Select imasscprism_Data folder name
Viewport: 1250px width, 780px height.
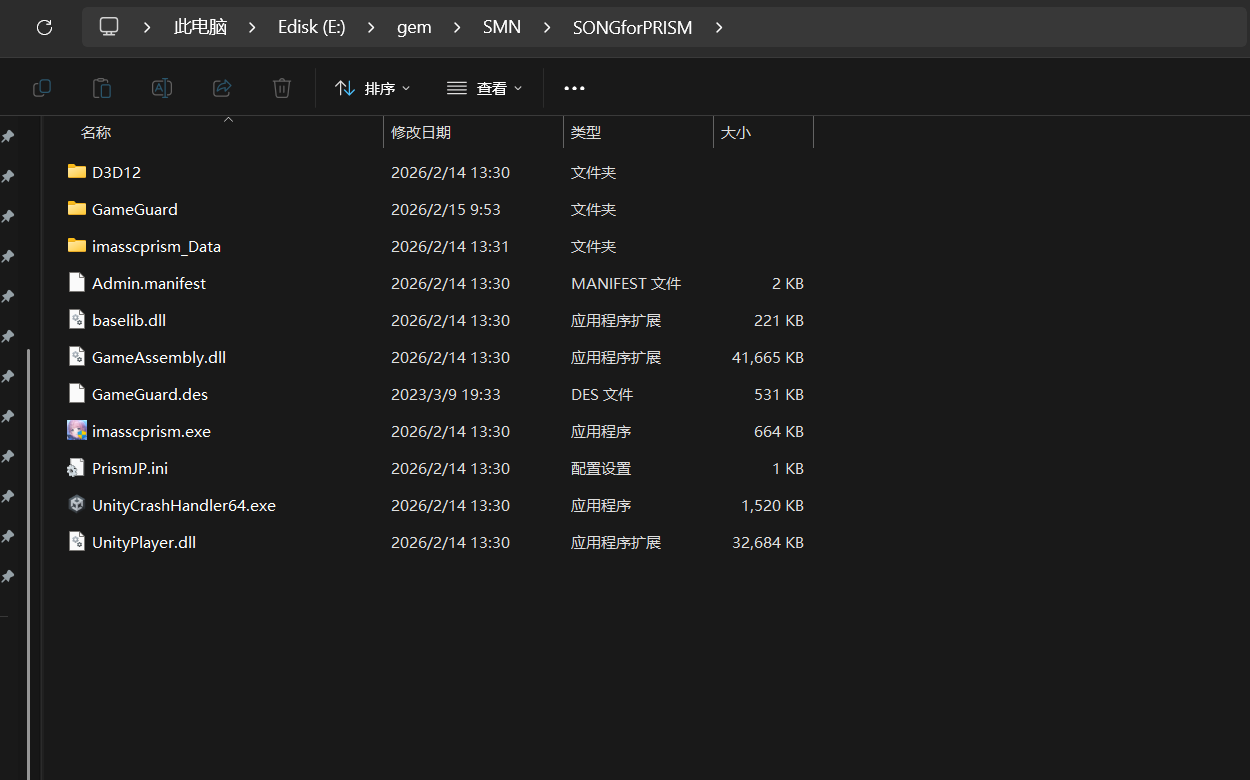coord(156,246)
